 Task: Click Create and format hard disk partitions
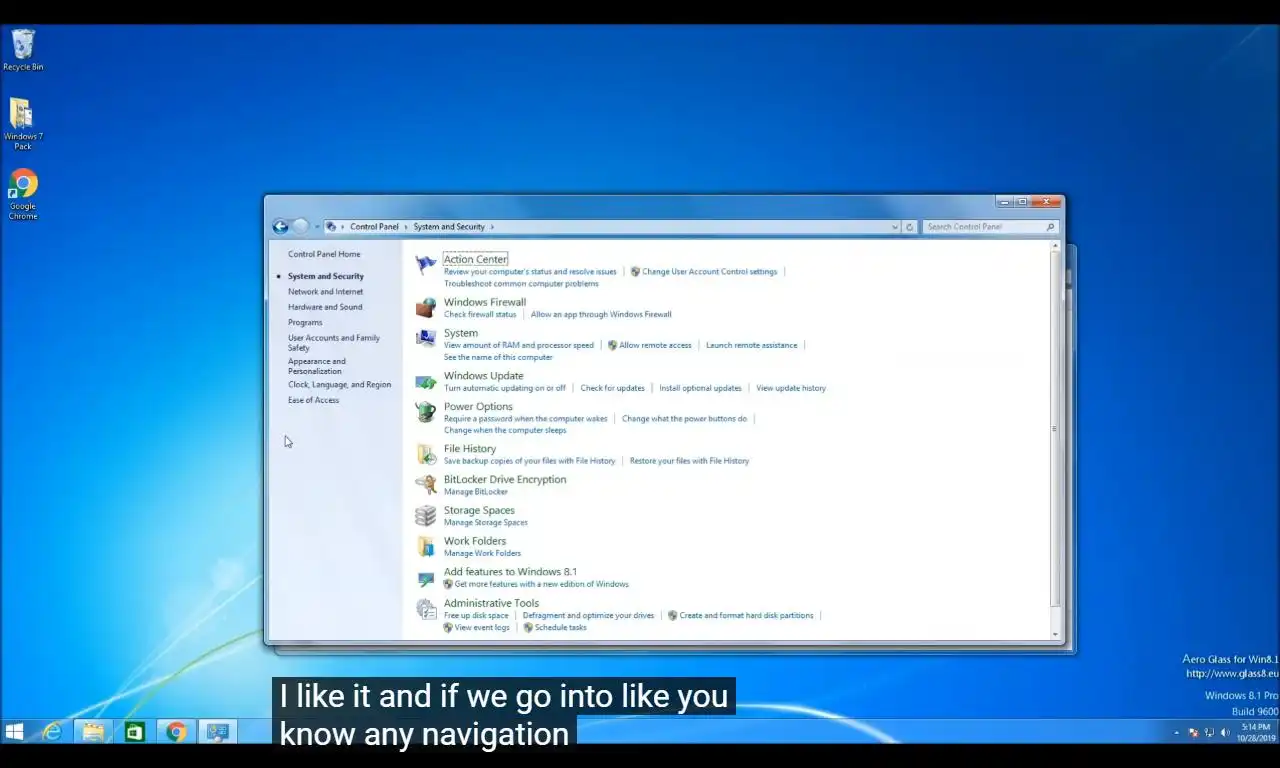746,616
